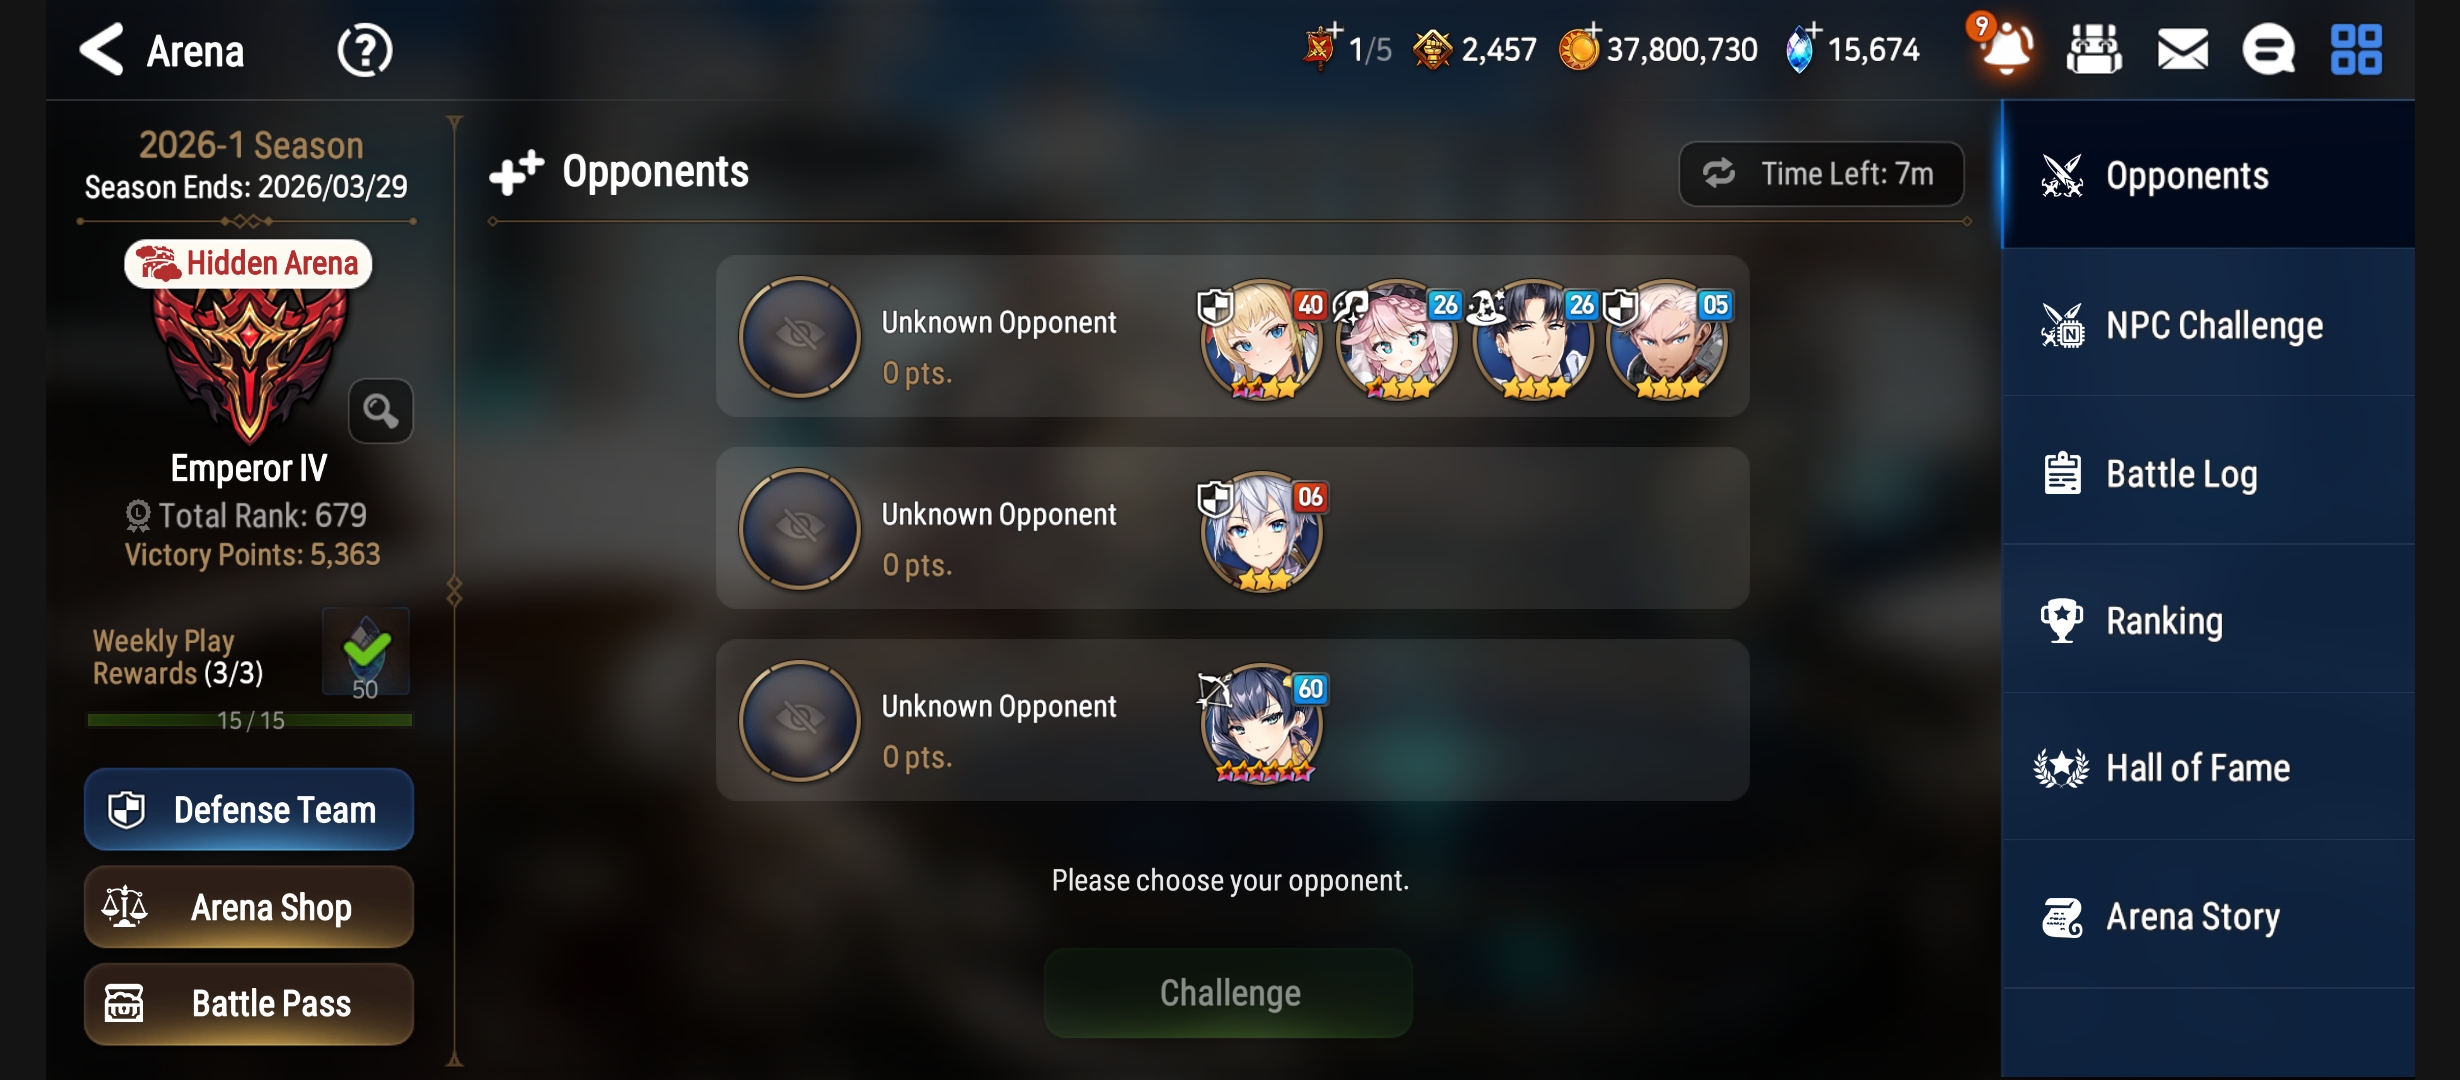Select the first Unknown Opponent hidden avatar

tap(799, 336)
